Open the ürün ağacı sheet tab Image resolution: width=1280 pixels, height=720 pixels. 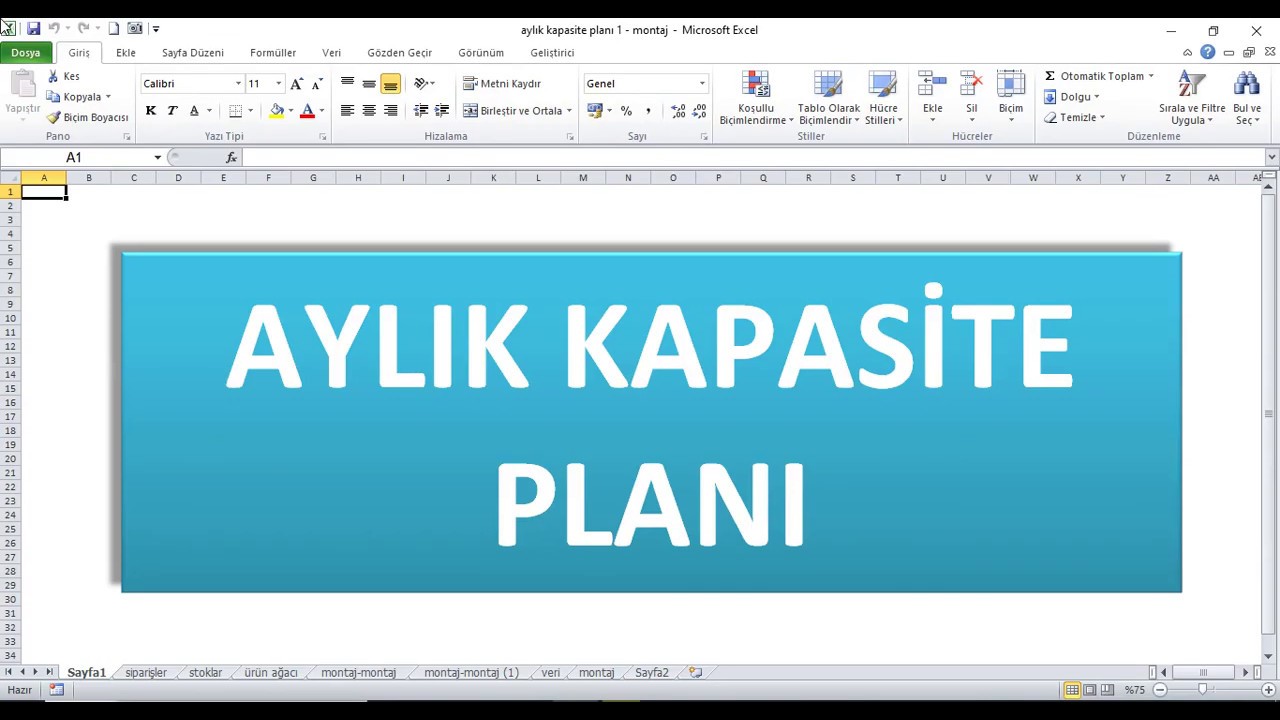pyautogui.click(x=271, y=673)
